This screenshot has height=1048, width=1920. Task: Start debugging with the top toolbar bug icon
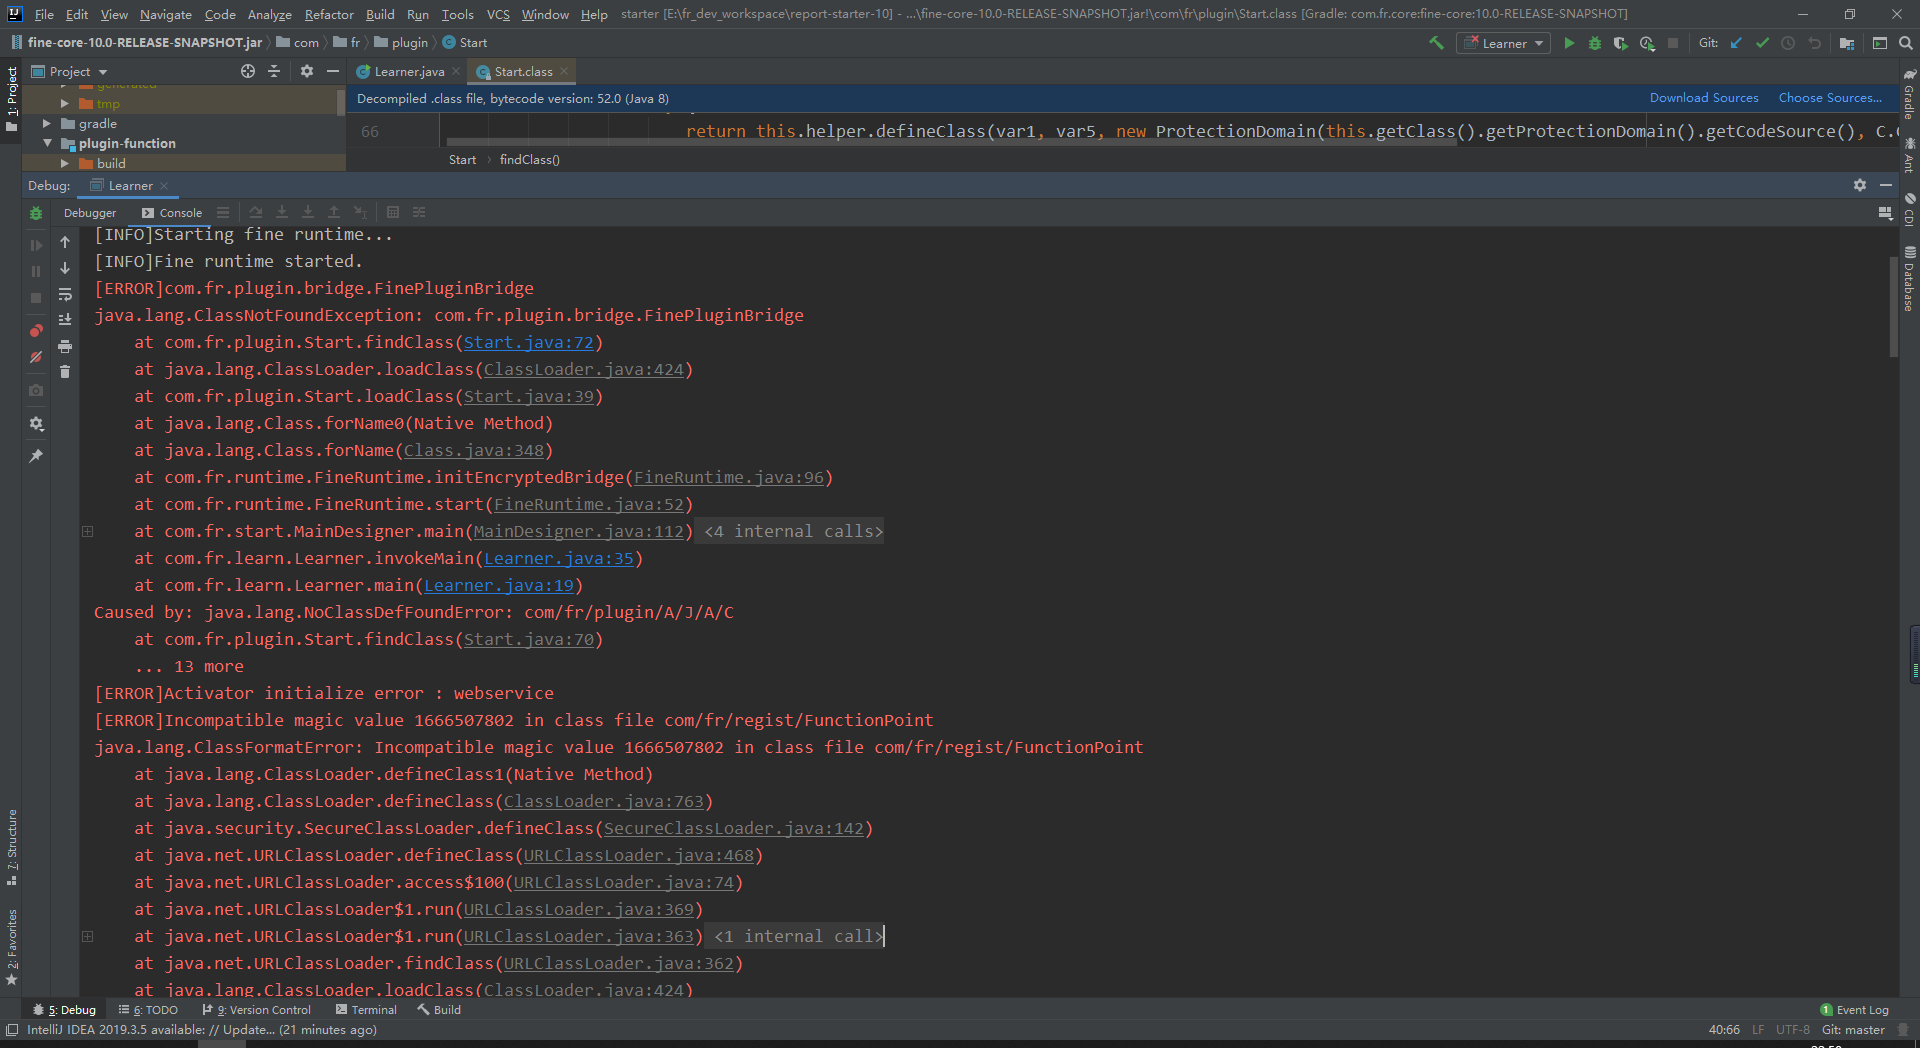click(x=1595, y=43)
